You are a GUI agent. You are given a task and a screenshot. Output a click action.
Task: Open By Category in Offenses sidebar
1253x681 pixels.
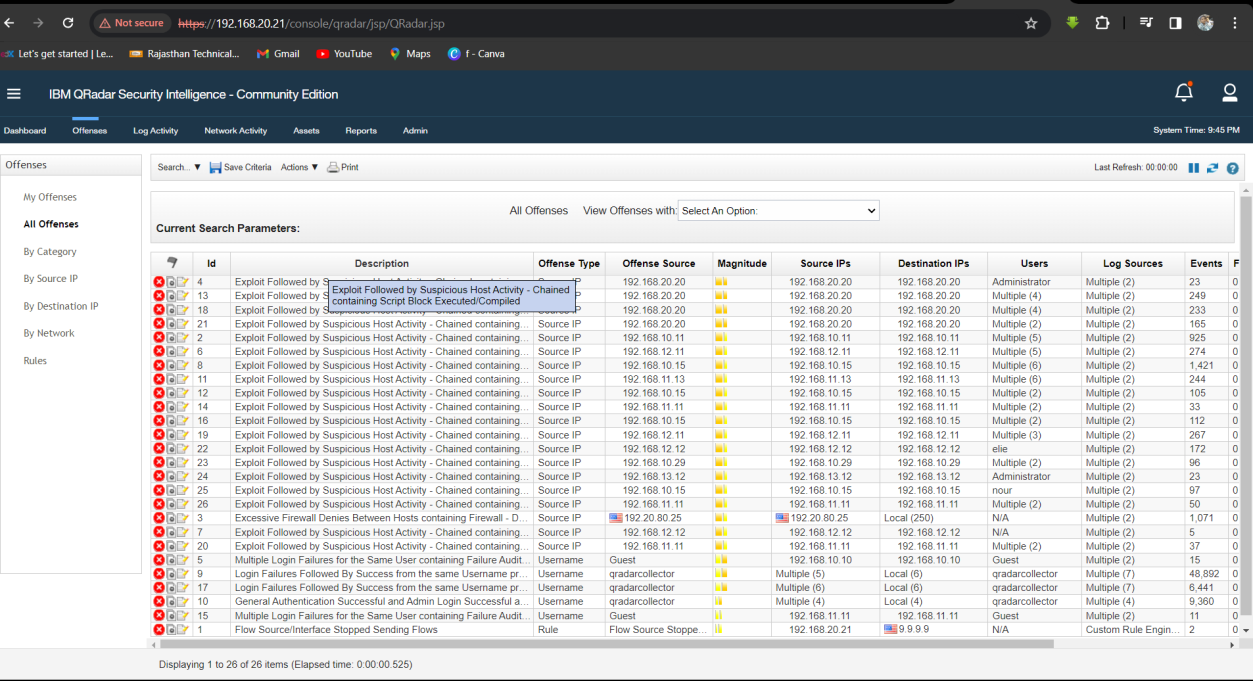click(50, 252)
